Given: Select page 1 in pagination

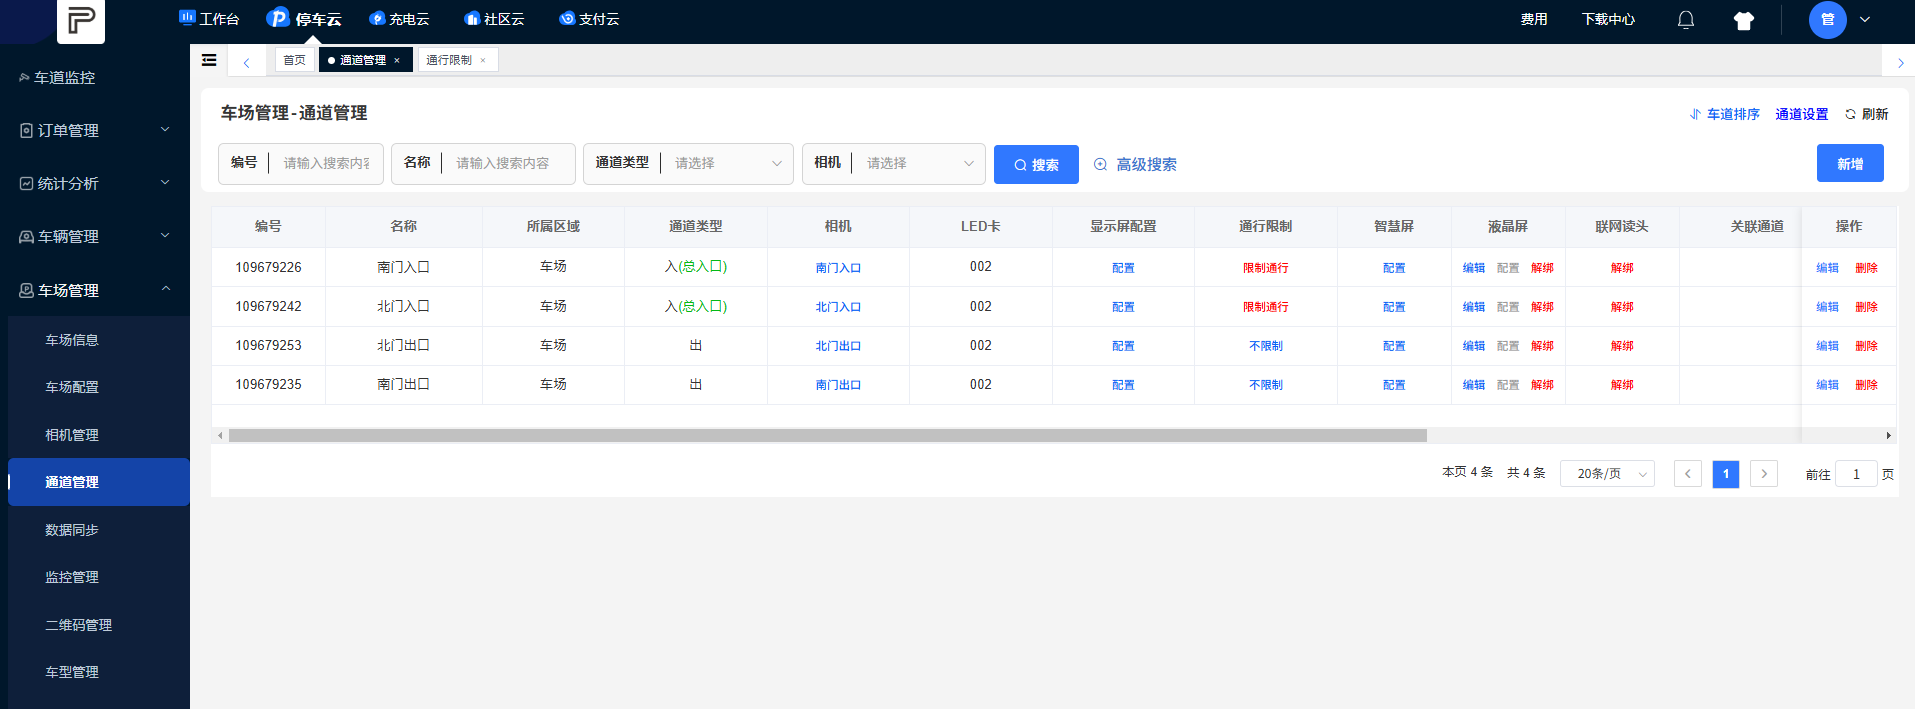Looking at the screenshot, I should pos(1726,473).
